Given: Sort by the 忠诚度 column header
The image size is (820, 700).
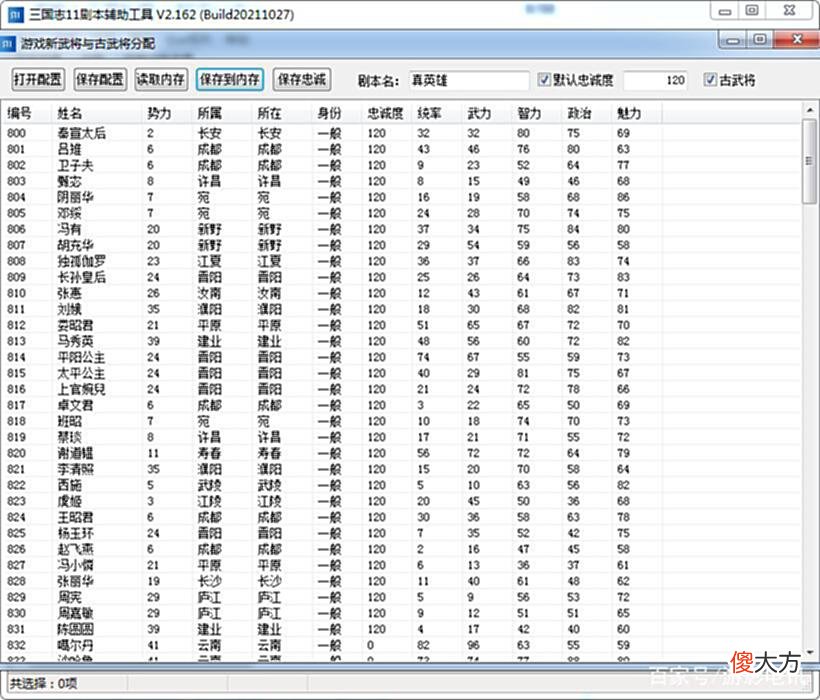Looking at the screenshot, I should point(388,113).
